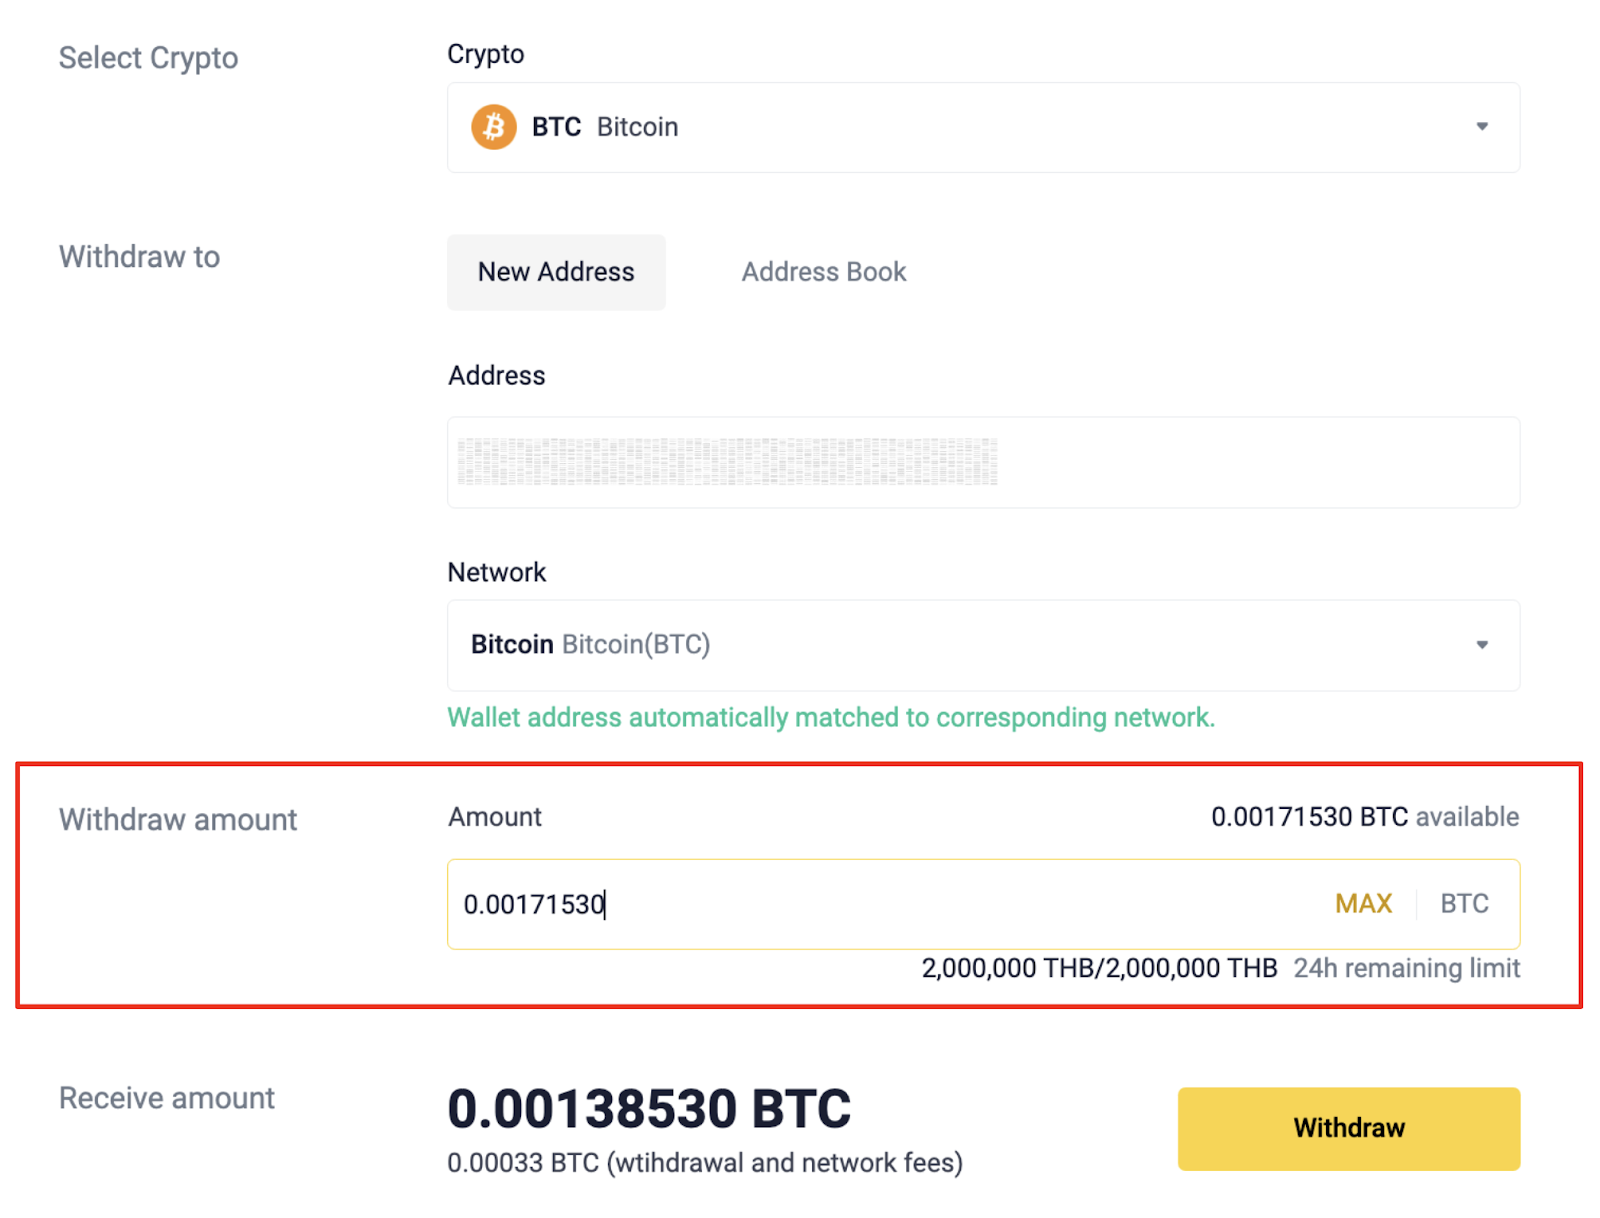Viewport: 1600px width, 1218px height.
Task: Click the BTC Bitcoin crypto name text
Action: 605,127
